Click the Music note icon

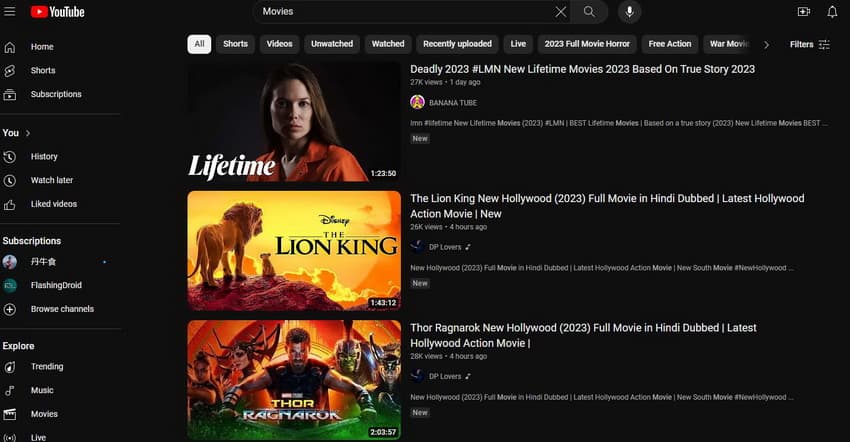[10, 390]
